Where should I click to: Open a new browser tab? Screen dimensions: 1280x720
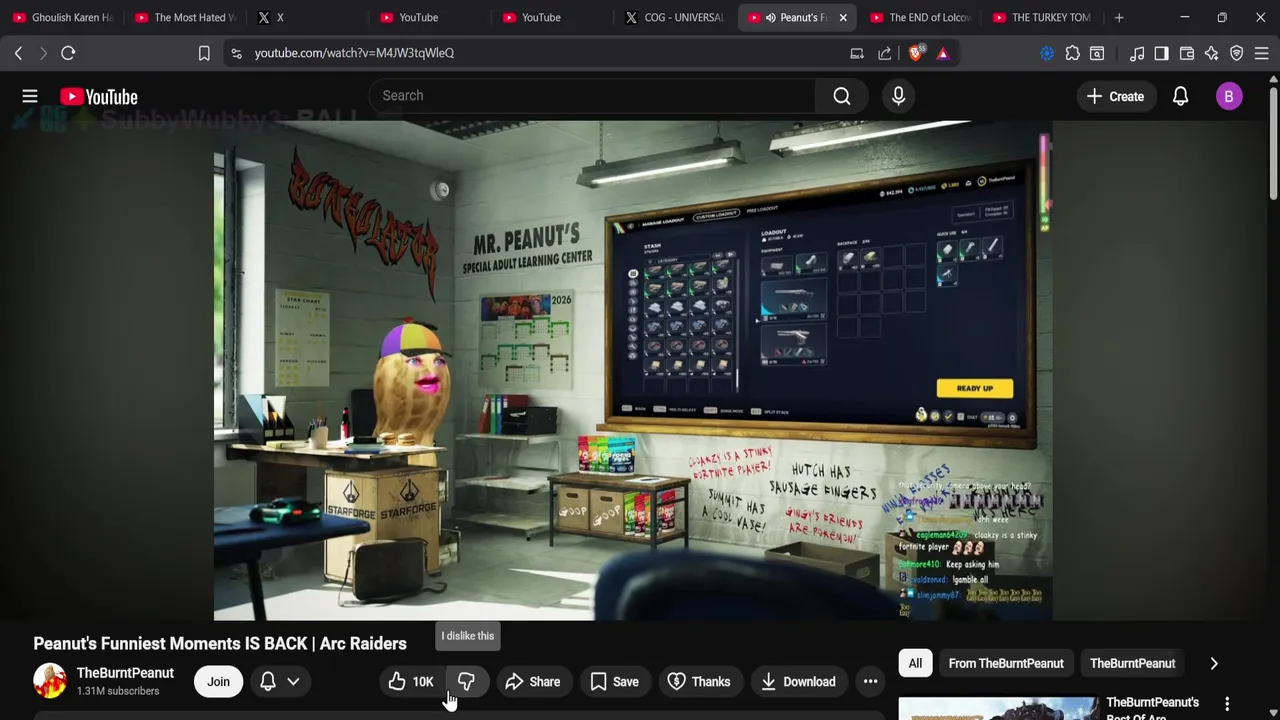click(1119, 17)
